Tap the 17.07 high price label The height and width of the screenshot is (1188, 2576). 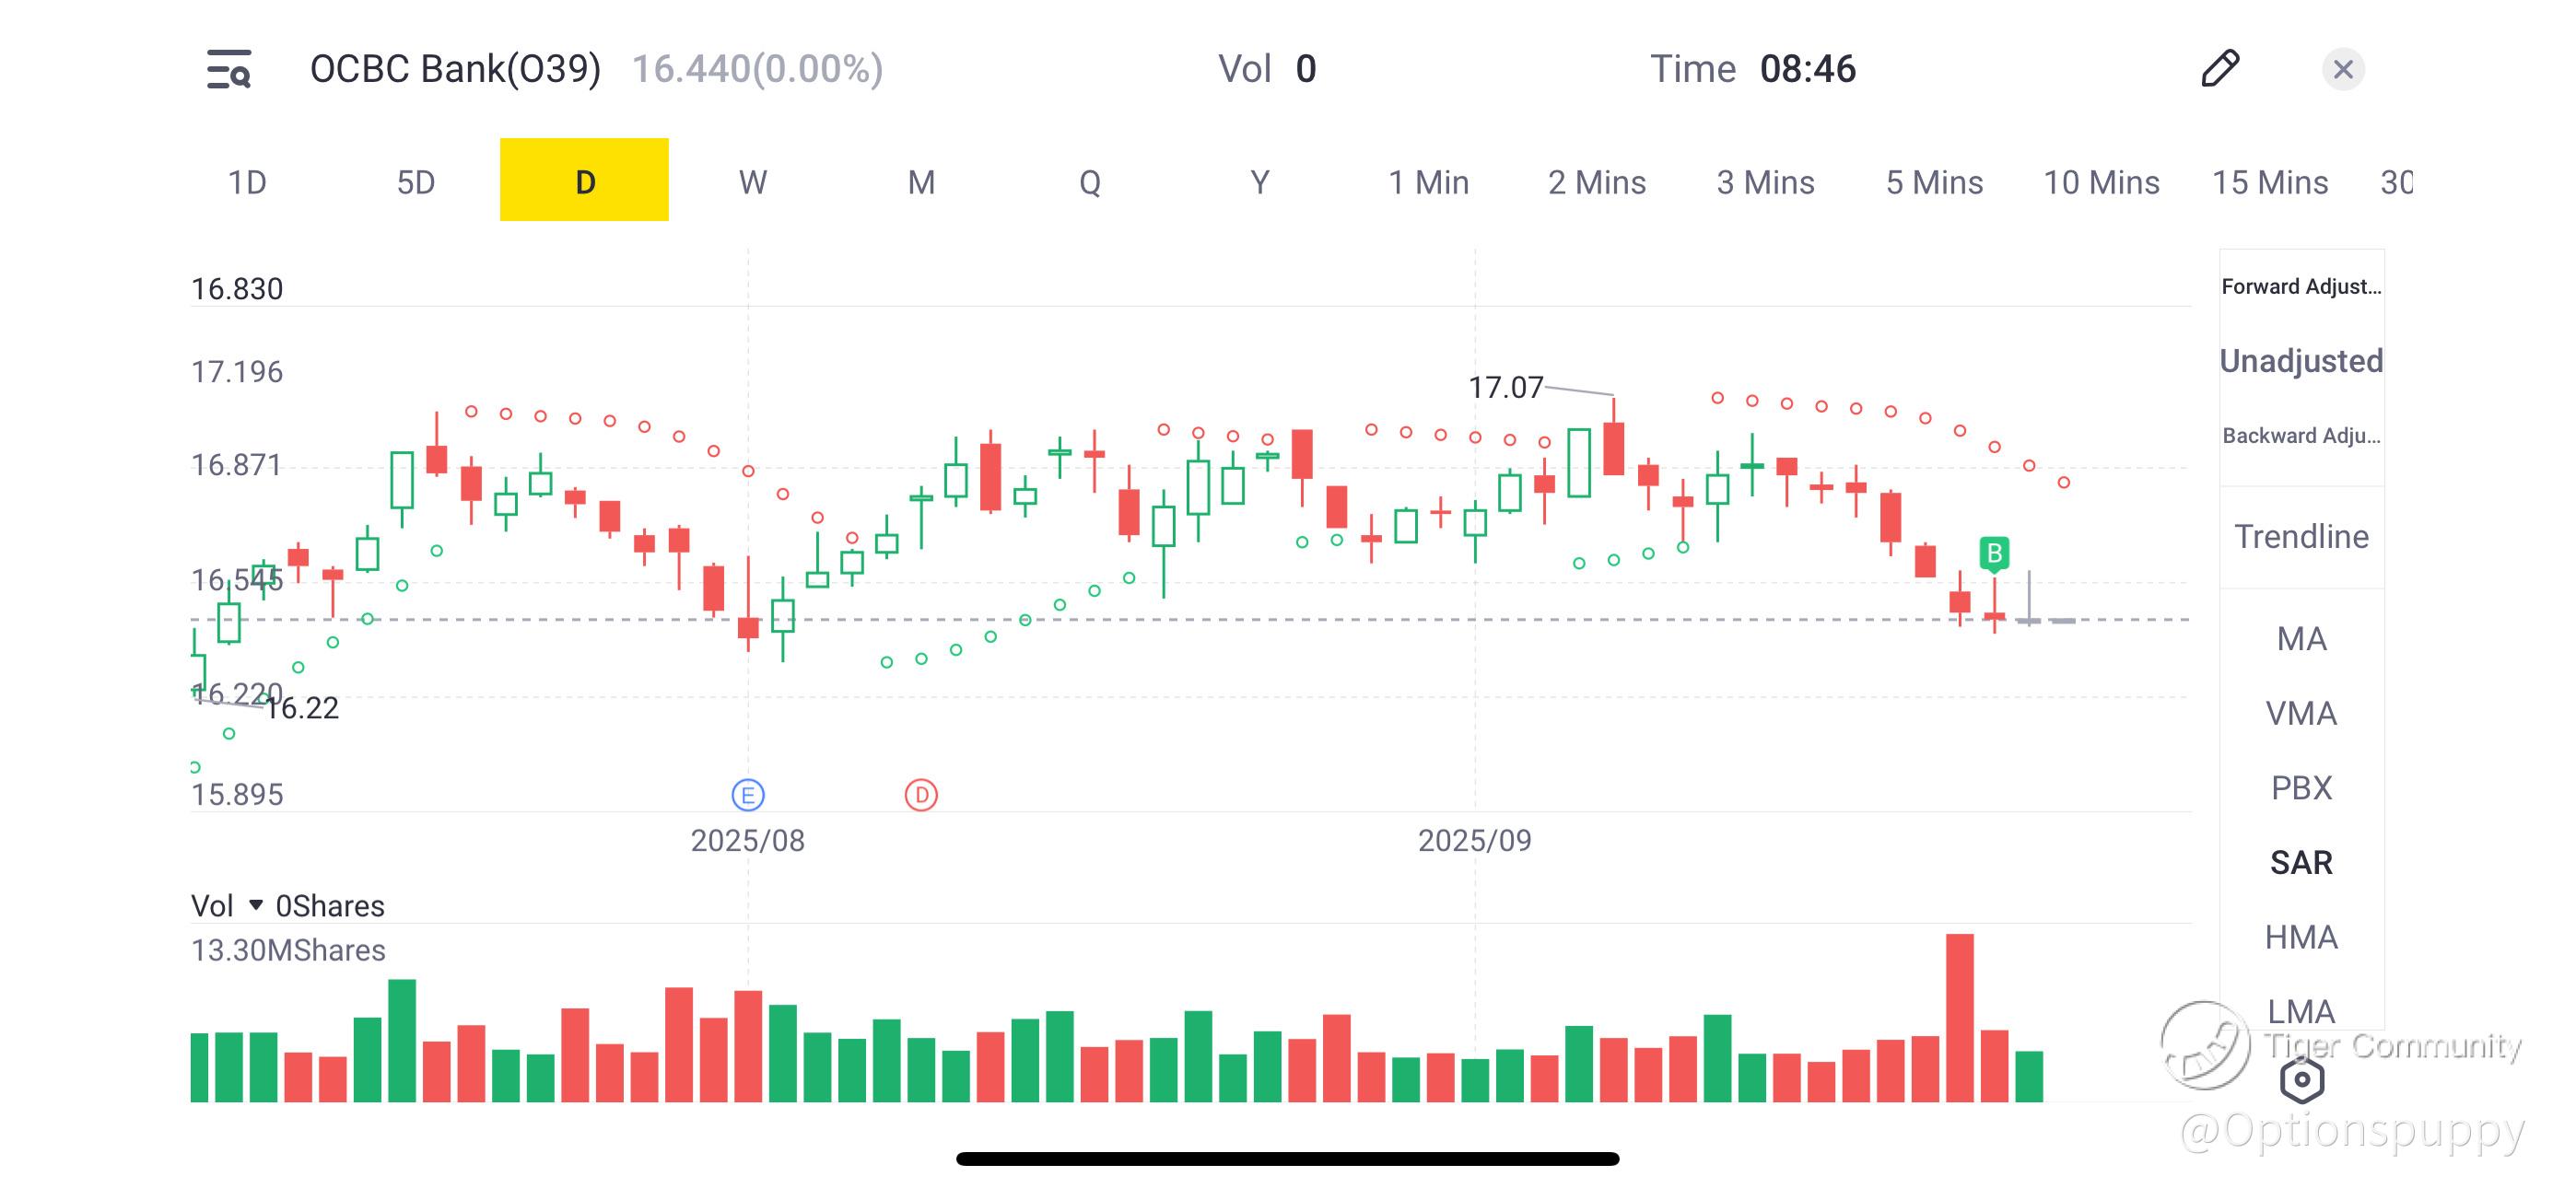pos(1505,387)
